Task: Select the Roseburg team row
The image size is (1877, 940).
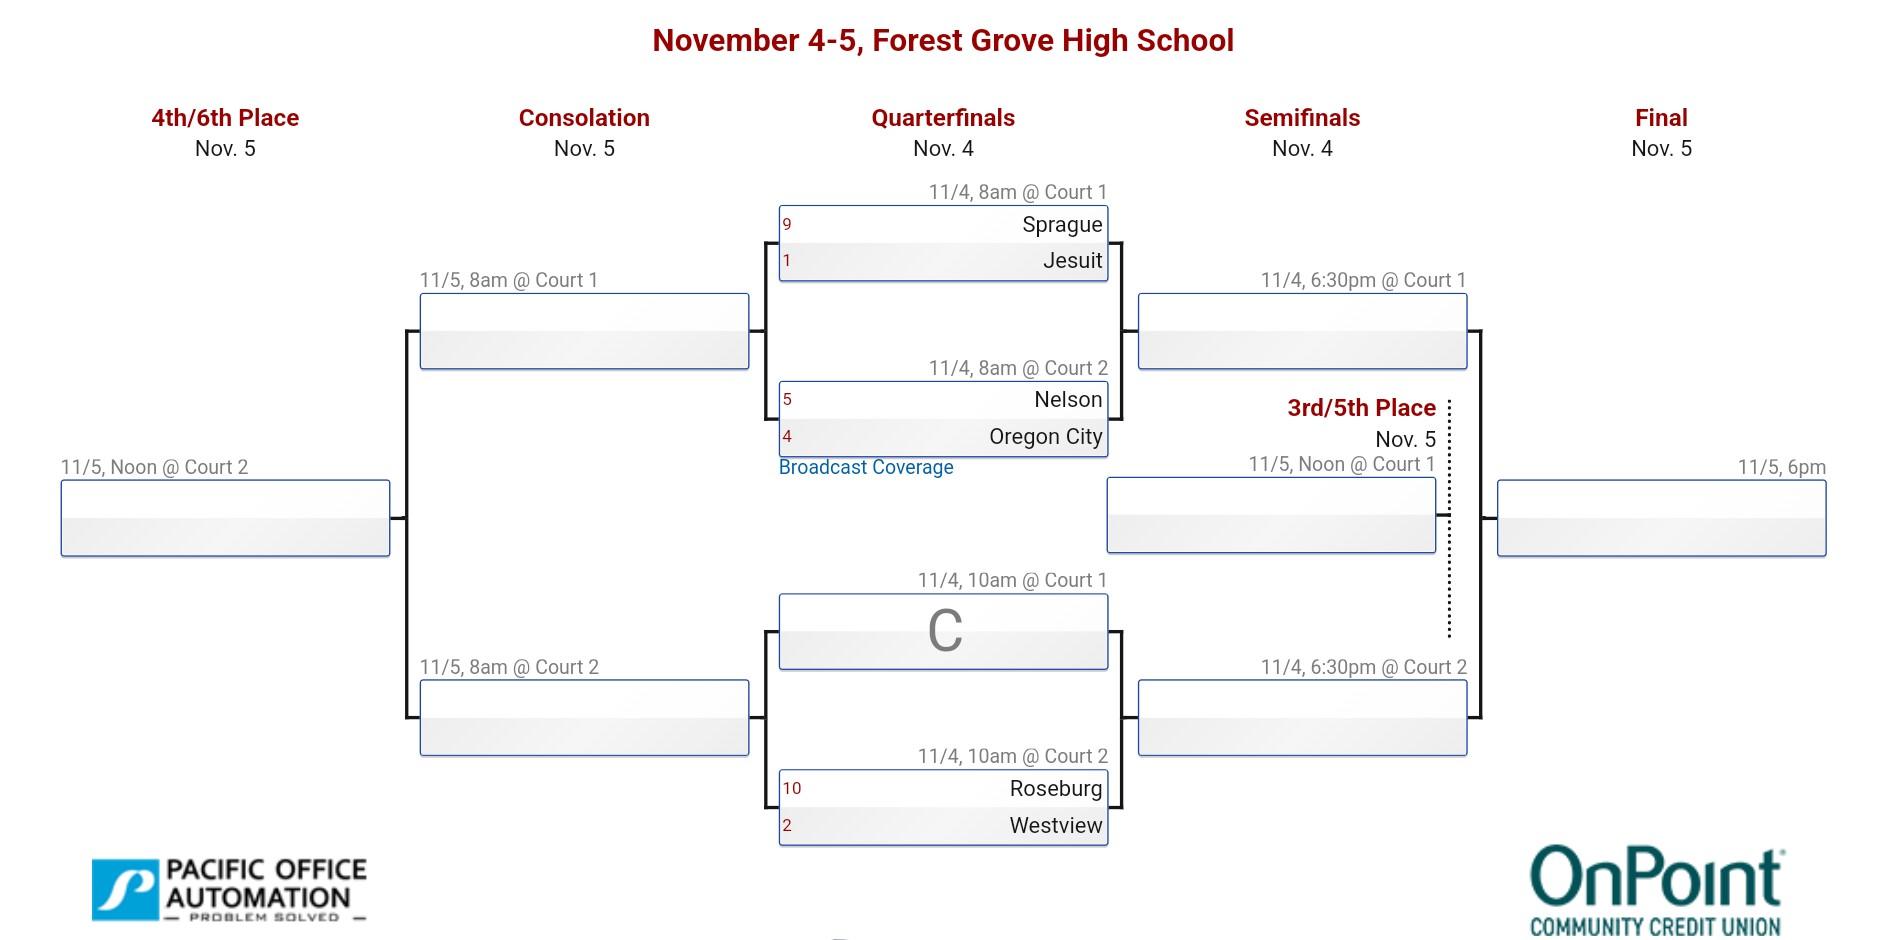Action: pos(943,789)
